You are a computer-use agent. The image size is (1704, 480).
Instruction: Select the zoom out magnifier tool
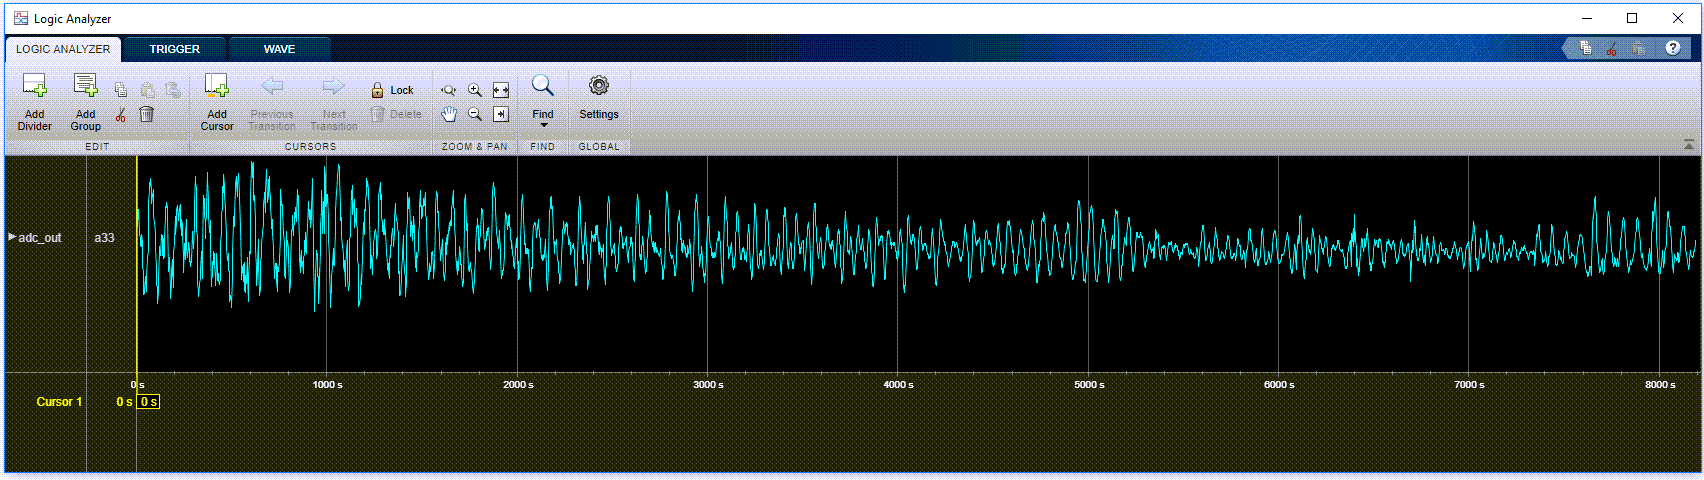[x=475, y=114]
